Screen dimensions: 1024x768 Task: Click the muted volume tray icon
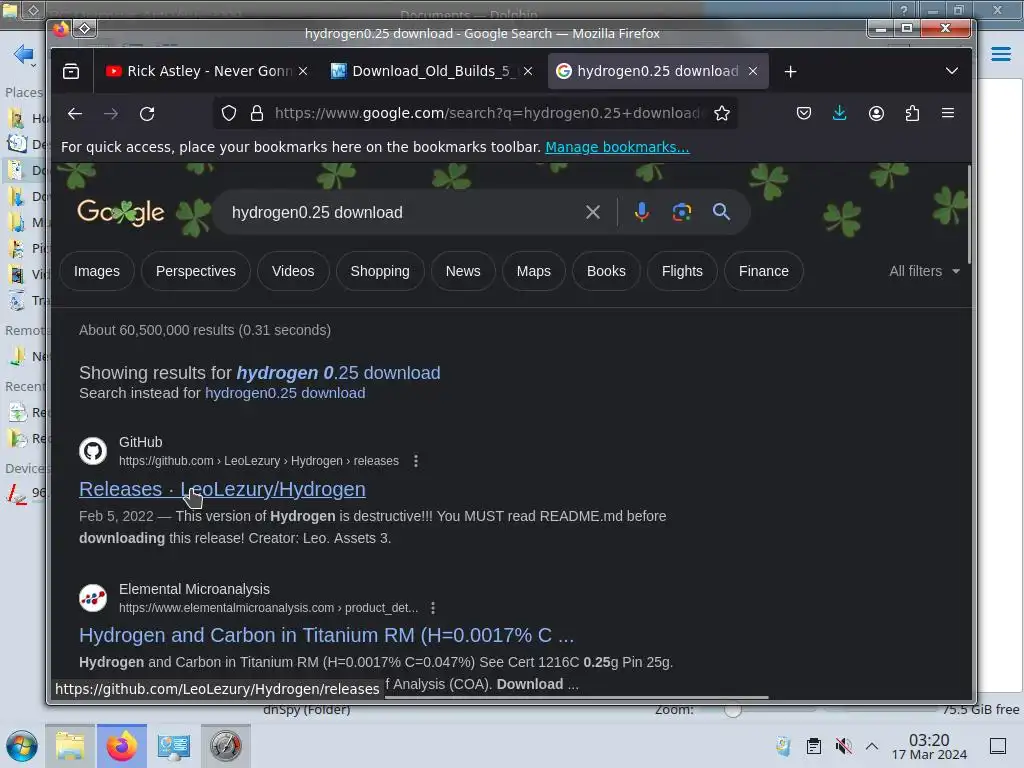[843, 746]
